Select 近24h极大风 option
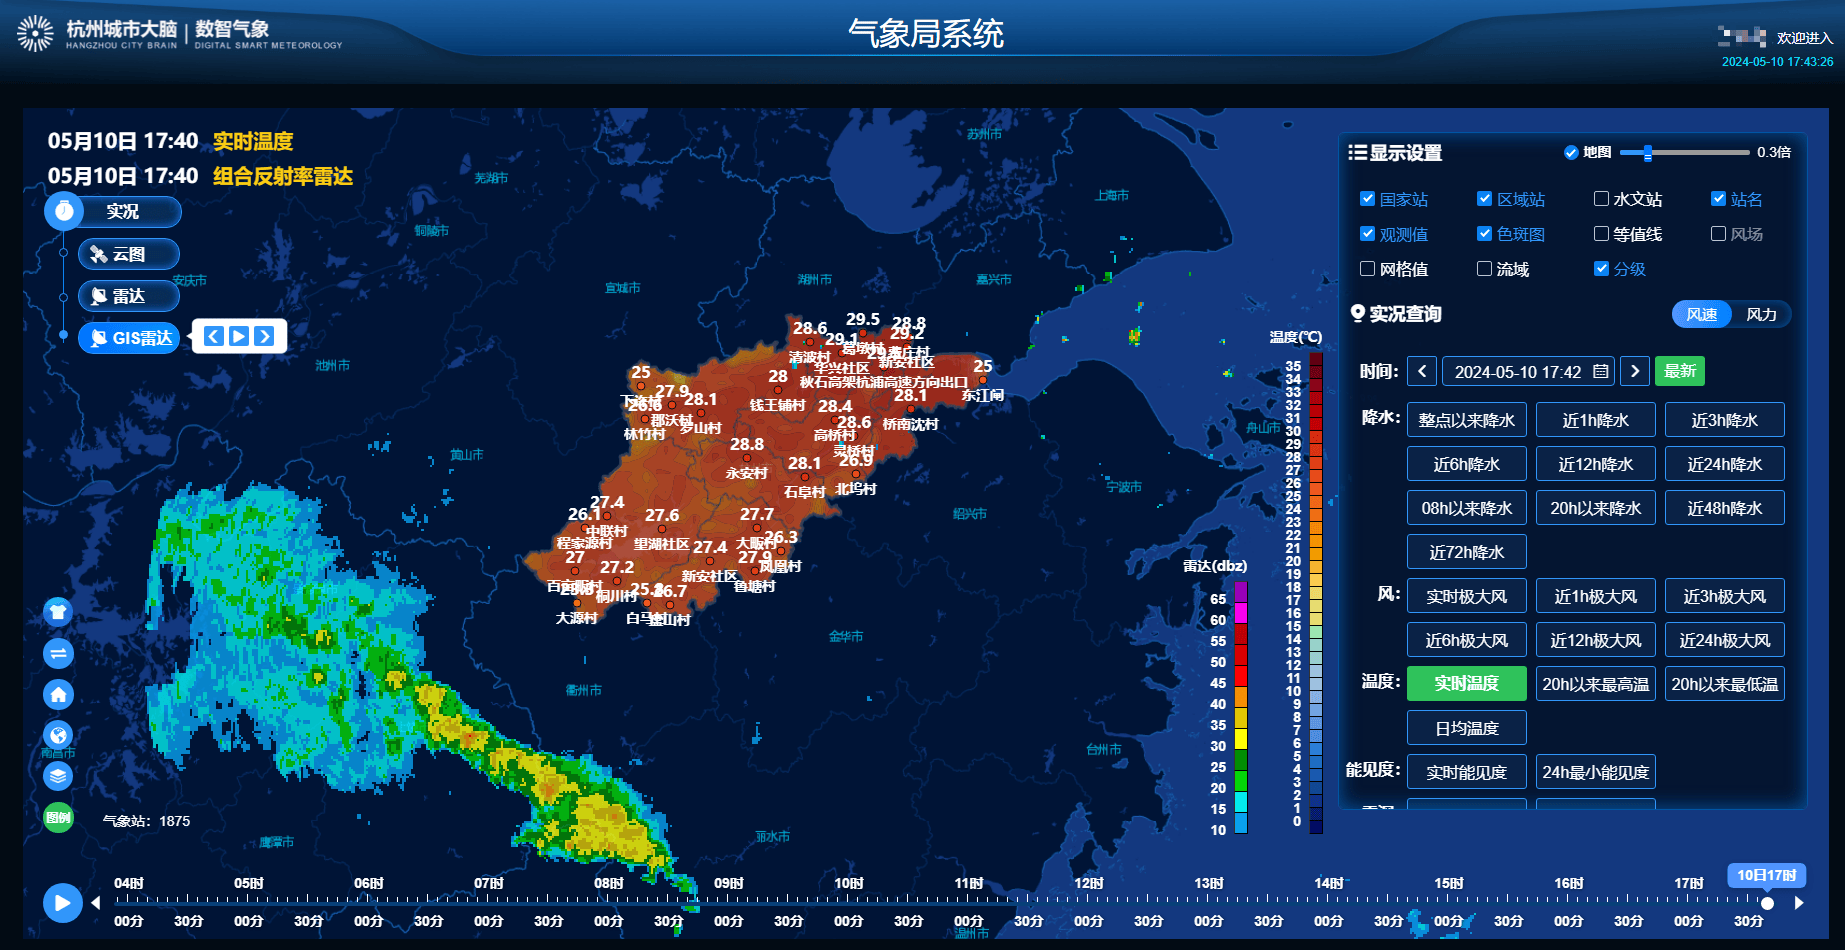Image resolution: width=1845 pixels, height=950 pixels. (x=1725, y=640)
